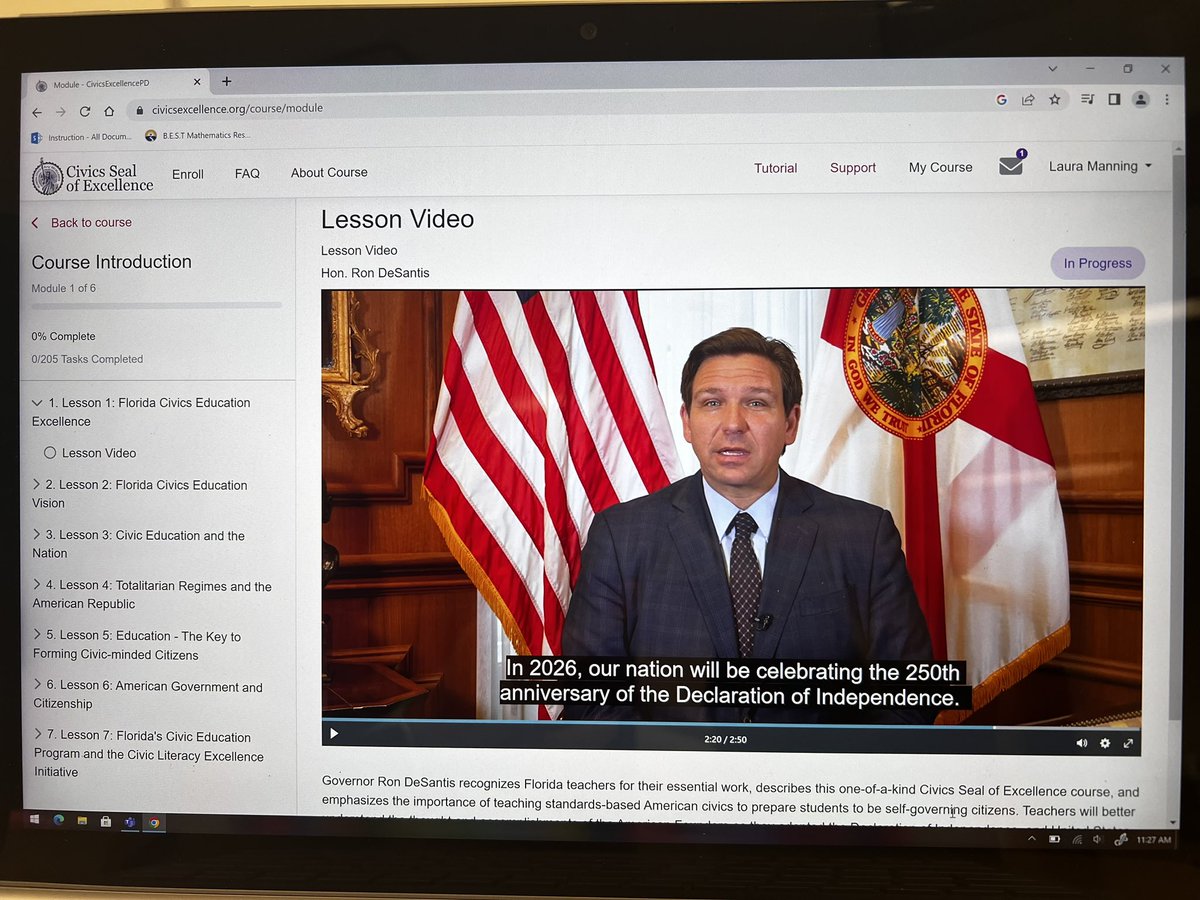Image resolution: width=1200 pixels, height=900 pixels.
Task: Open the Enroll menu item
Action: 188,174
